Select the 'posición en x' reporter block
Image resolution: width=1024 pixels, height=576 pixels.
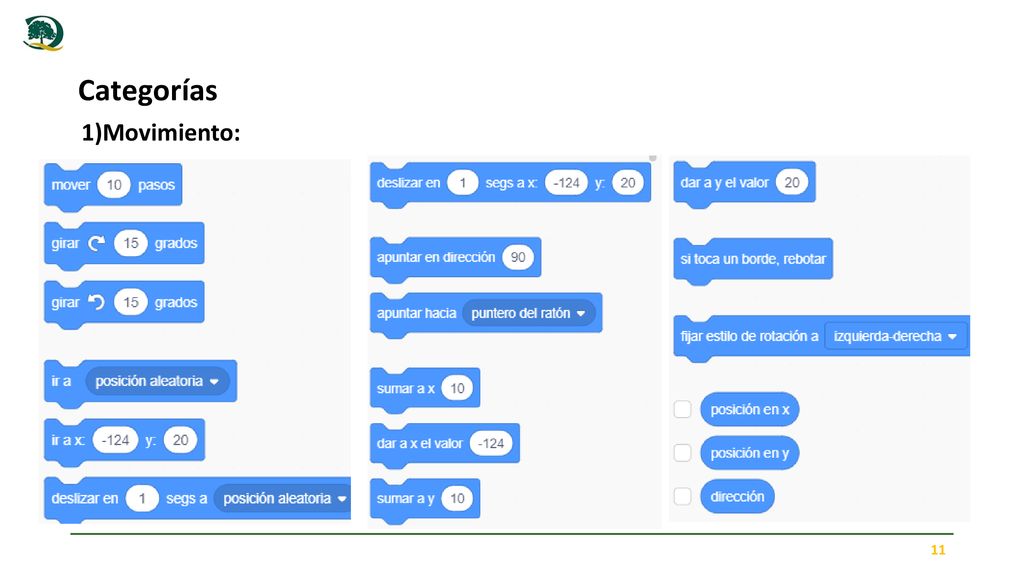[750, 409]
